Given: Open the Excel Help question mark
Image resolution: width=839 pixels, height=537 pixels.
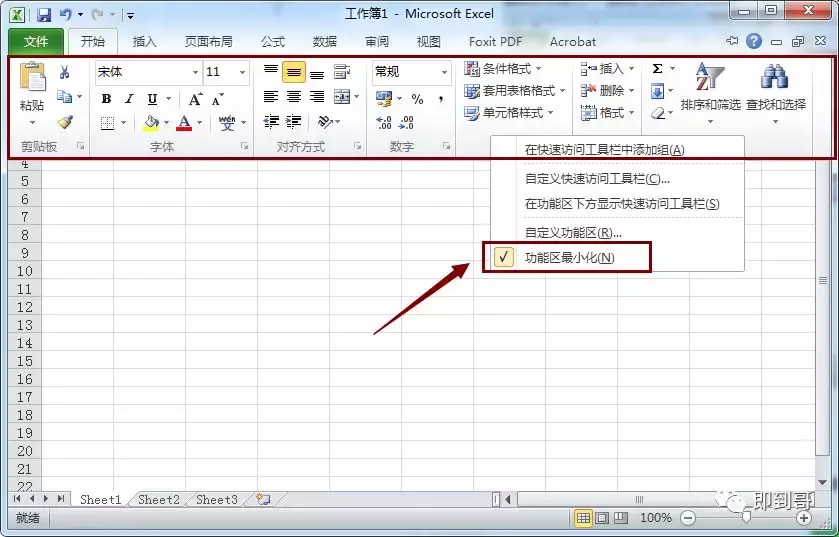Looking at the screenshot, I should coord(753,41).
